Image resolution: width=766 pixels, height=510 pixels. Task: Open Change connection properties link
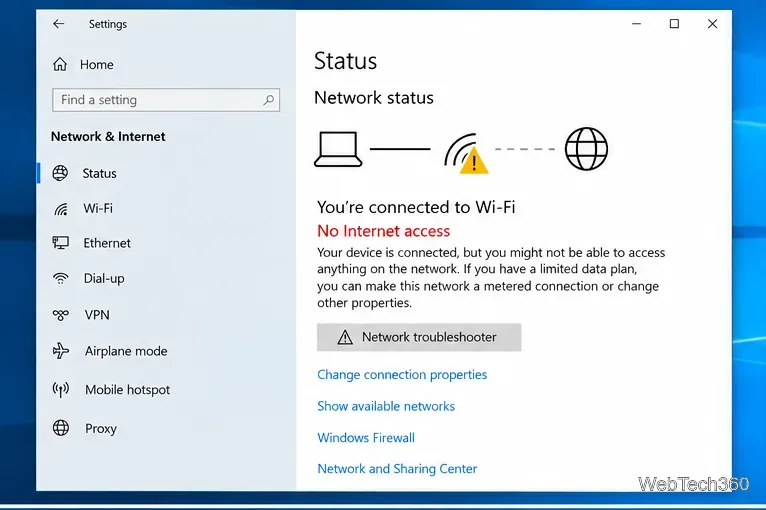click(x=402, y=375)
